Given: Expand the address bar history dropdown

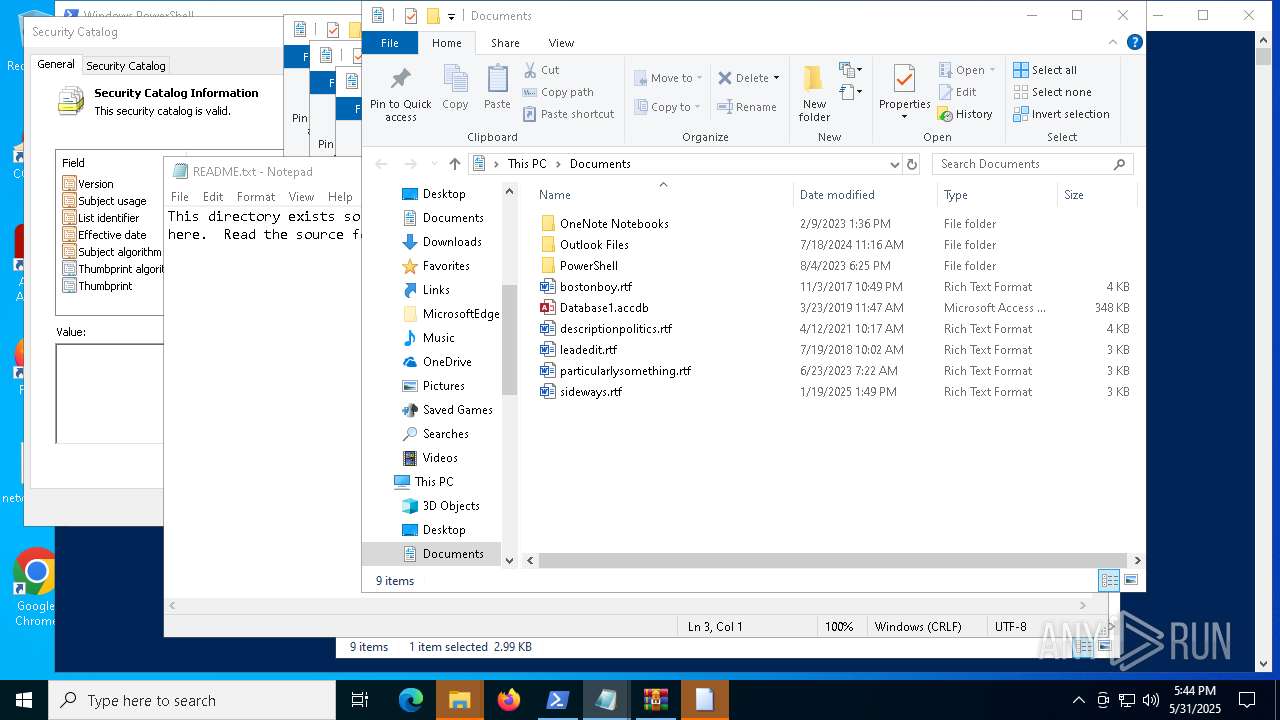Looking at the screenshot, I should pos(894,164).
